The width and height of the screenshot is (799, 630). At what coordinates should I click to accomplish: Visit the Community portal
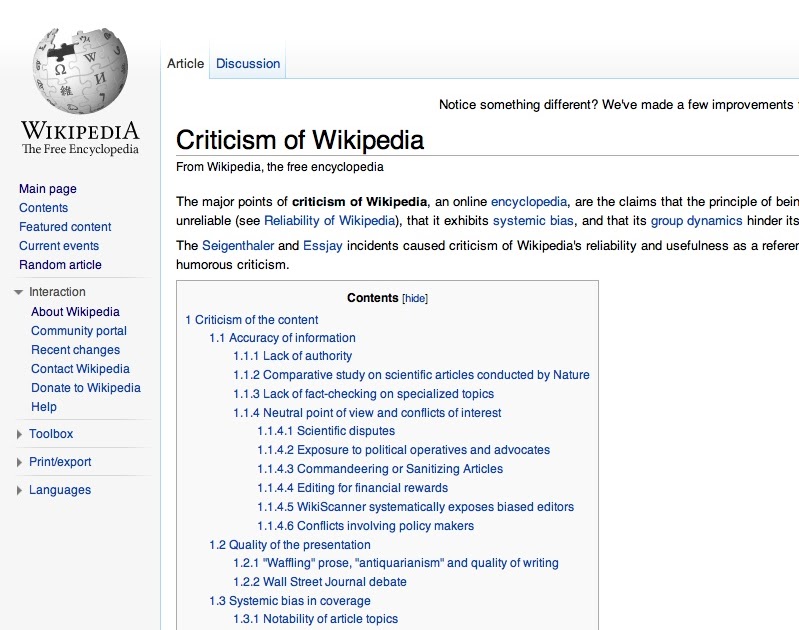click(79, 331)
